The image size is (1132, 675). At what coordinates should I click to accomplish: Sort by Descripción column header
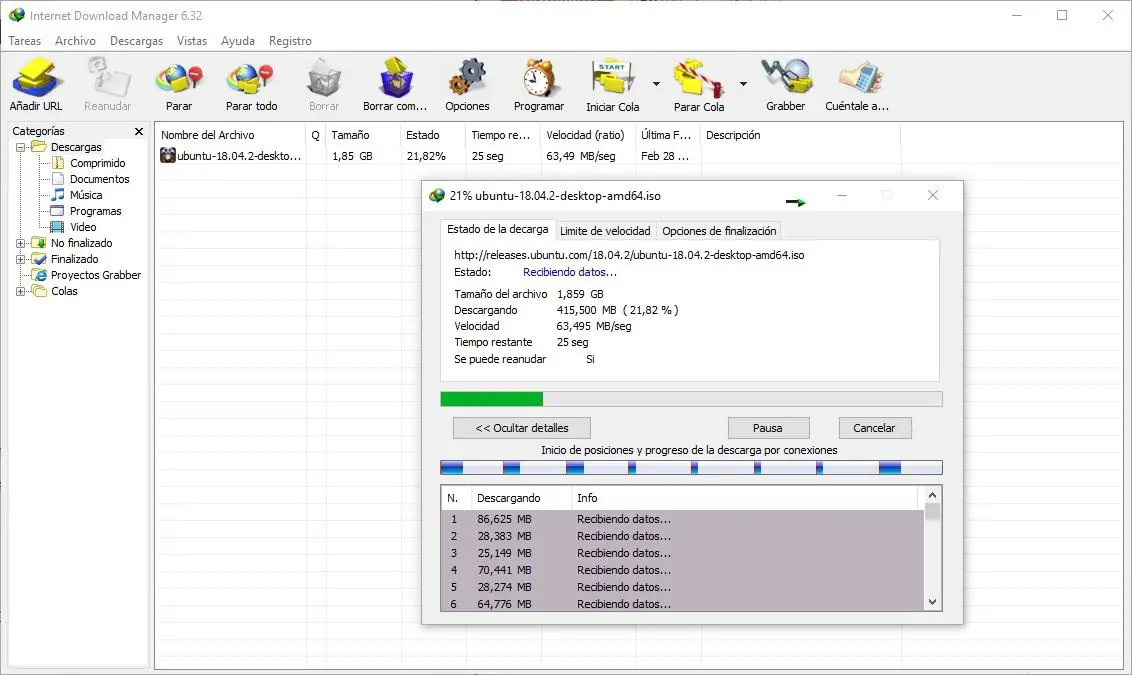click(800, 135)
